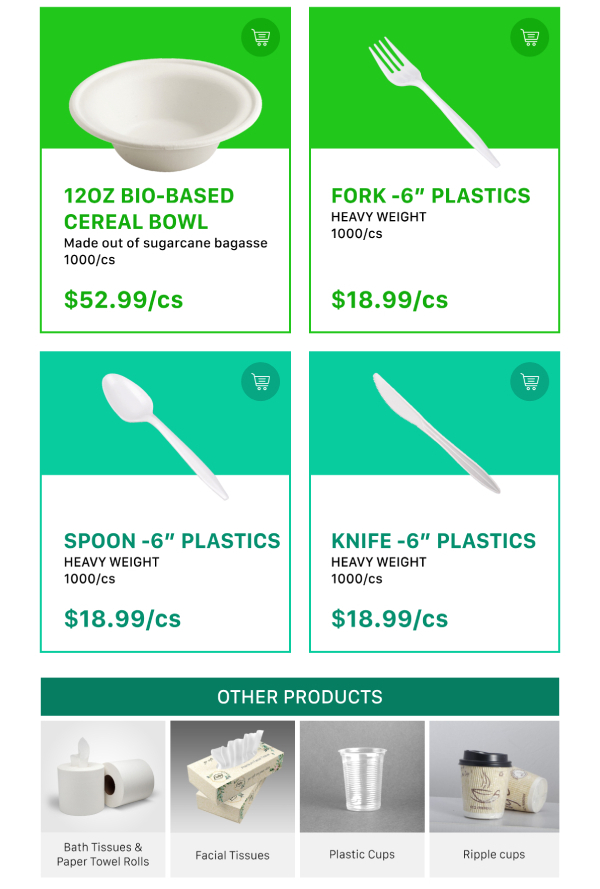600x889 pixels.
Task: Click cart icon on spoon product card
Action: tap(261, 381)
